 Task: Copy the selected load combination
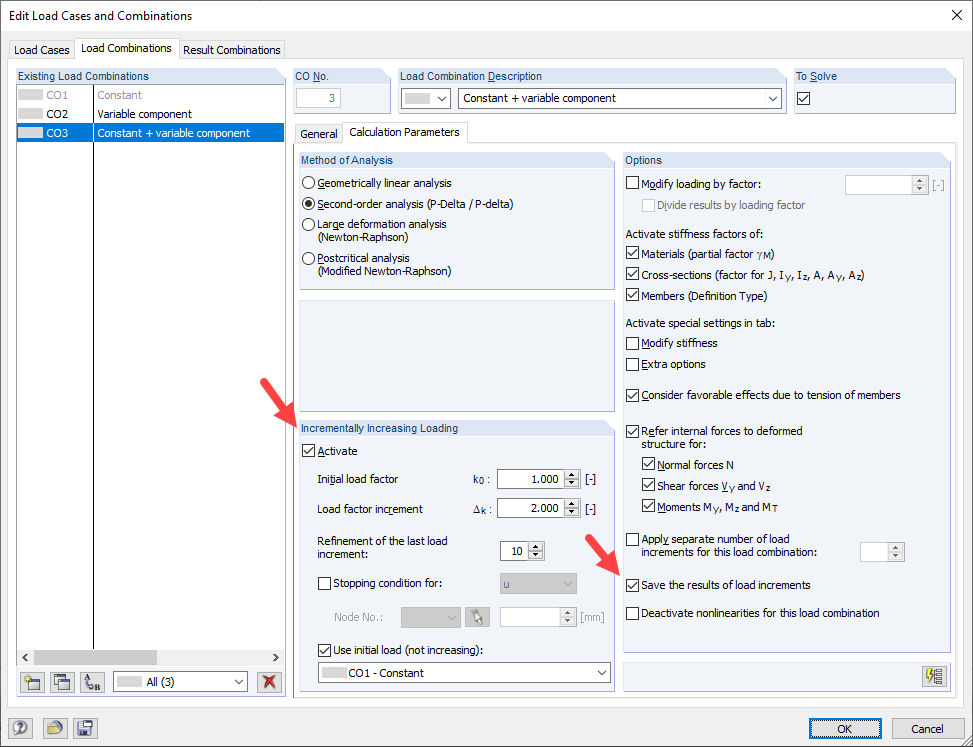click(x=61, y=681)
